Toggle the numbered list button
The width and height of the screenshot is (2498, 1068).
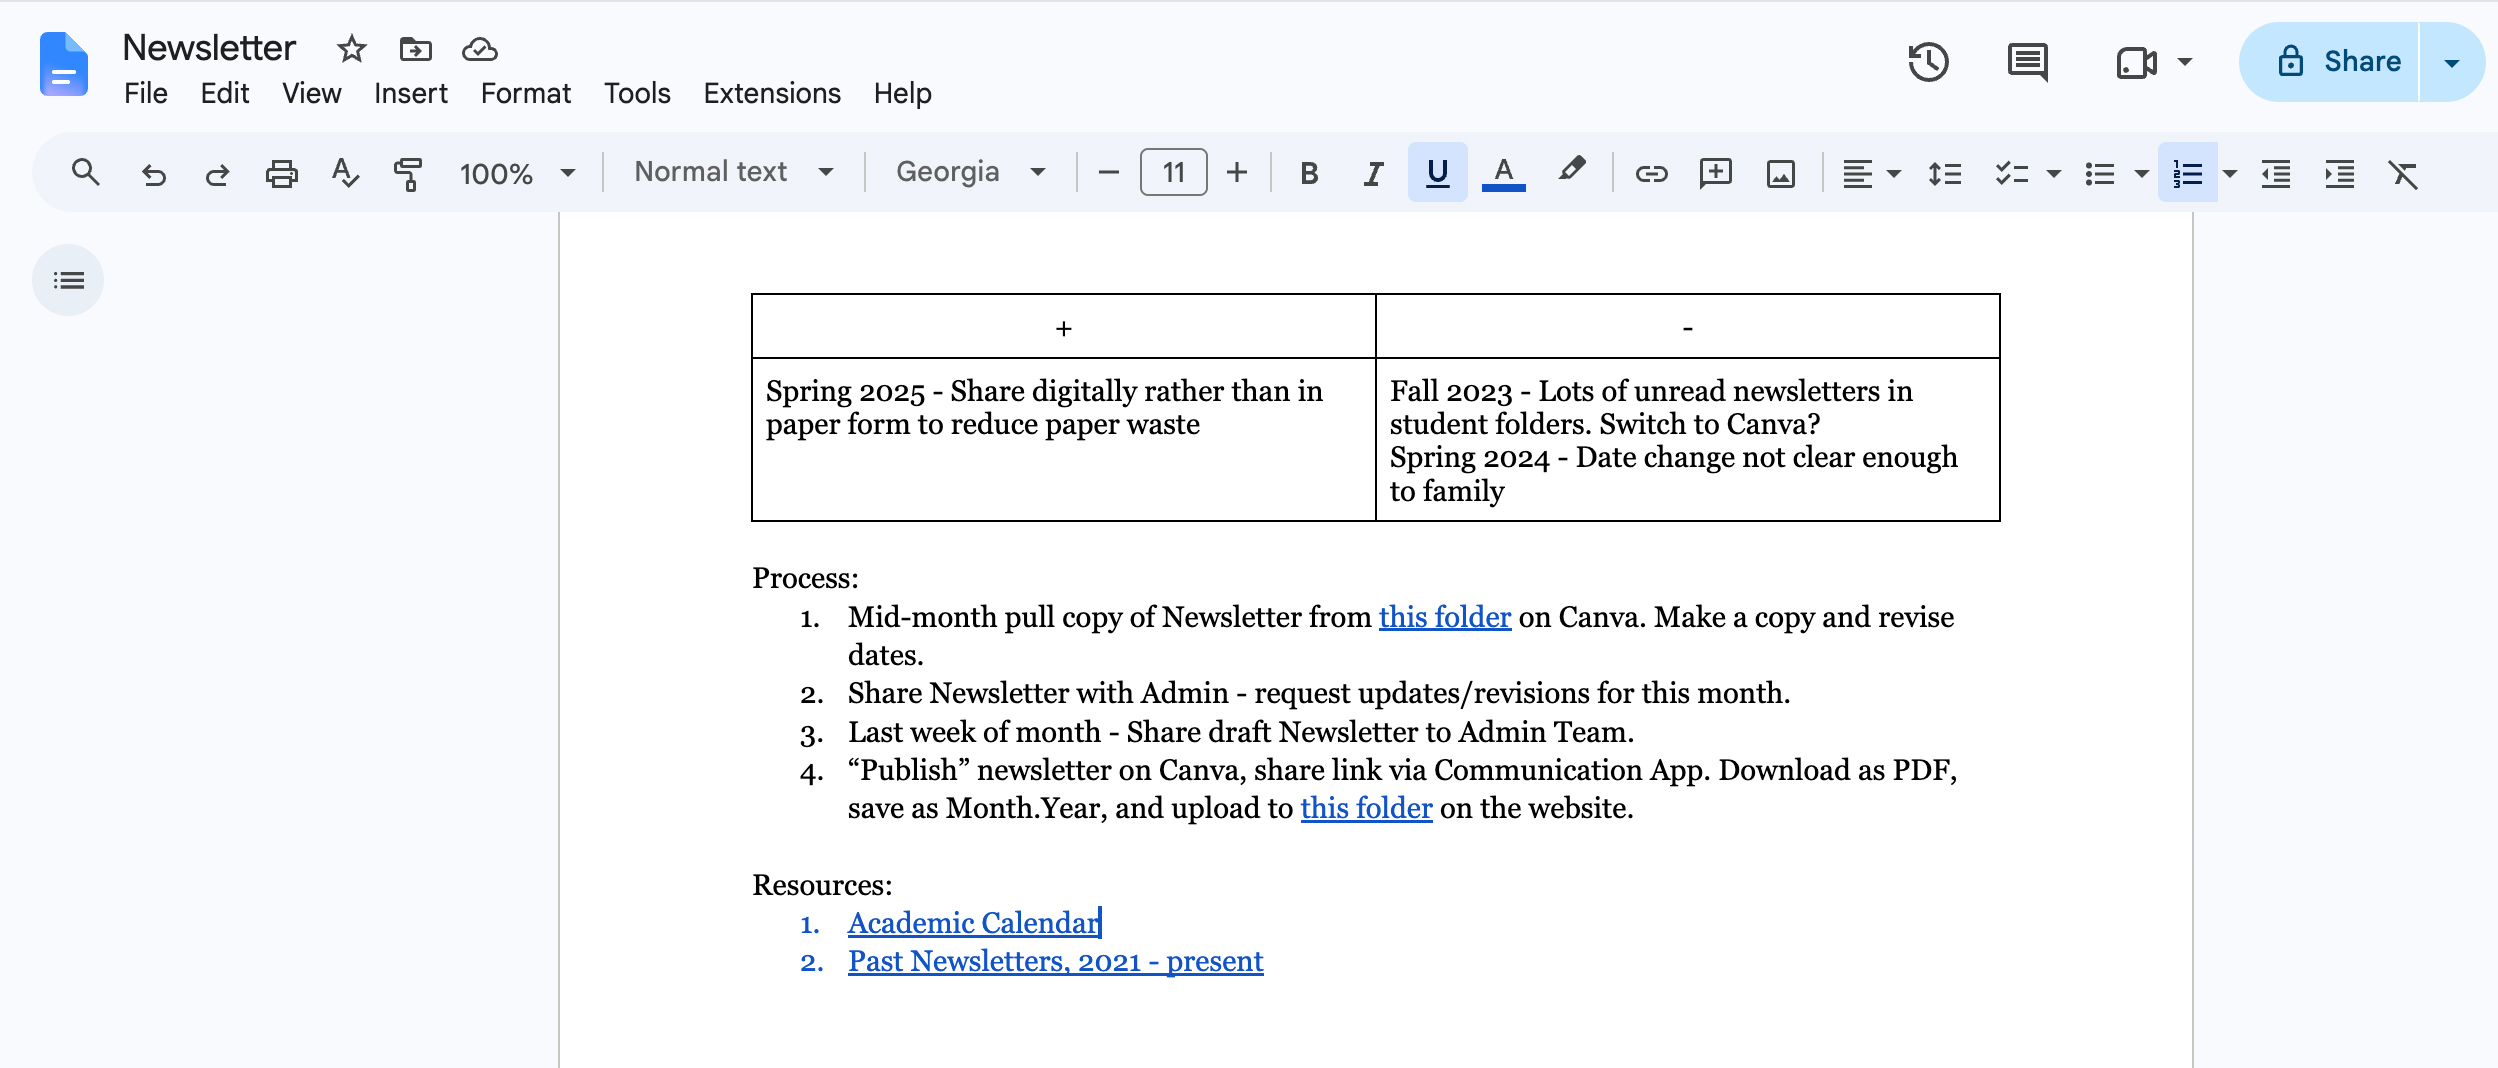(2188, 173)
